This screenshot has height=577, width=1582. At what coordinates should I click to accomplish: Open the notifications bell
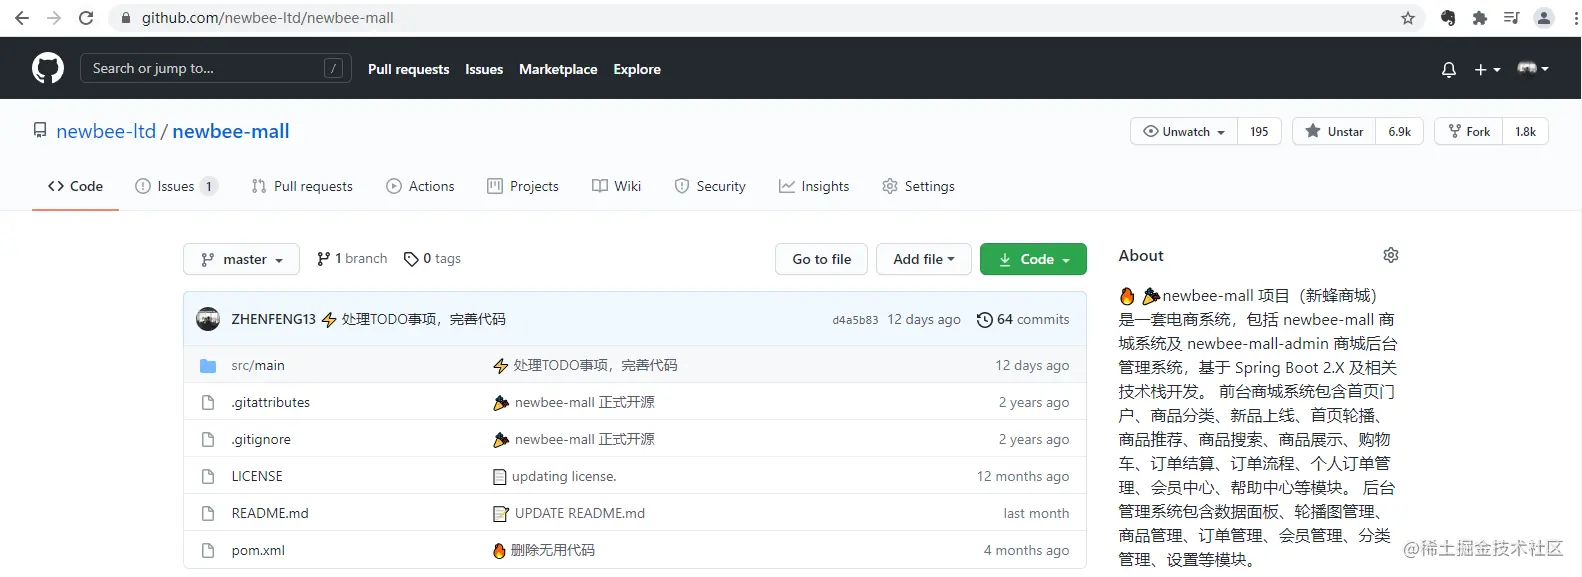[1448, 69]
